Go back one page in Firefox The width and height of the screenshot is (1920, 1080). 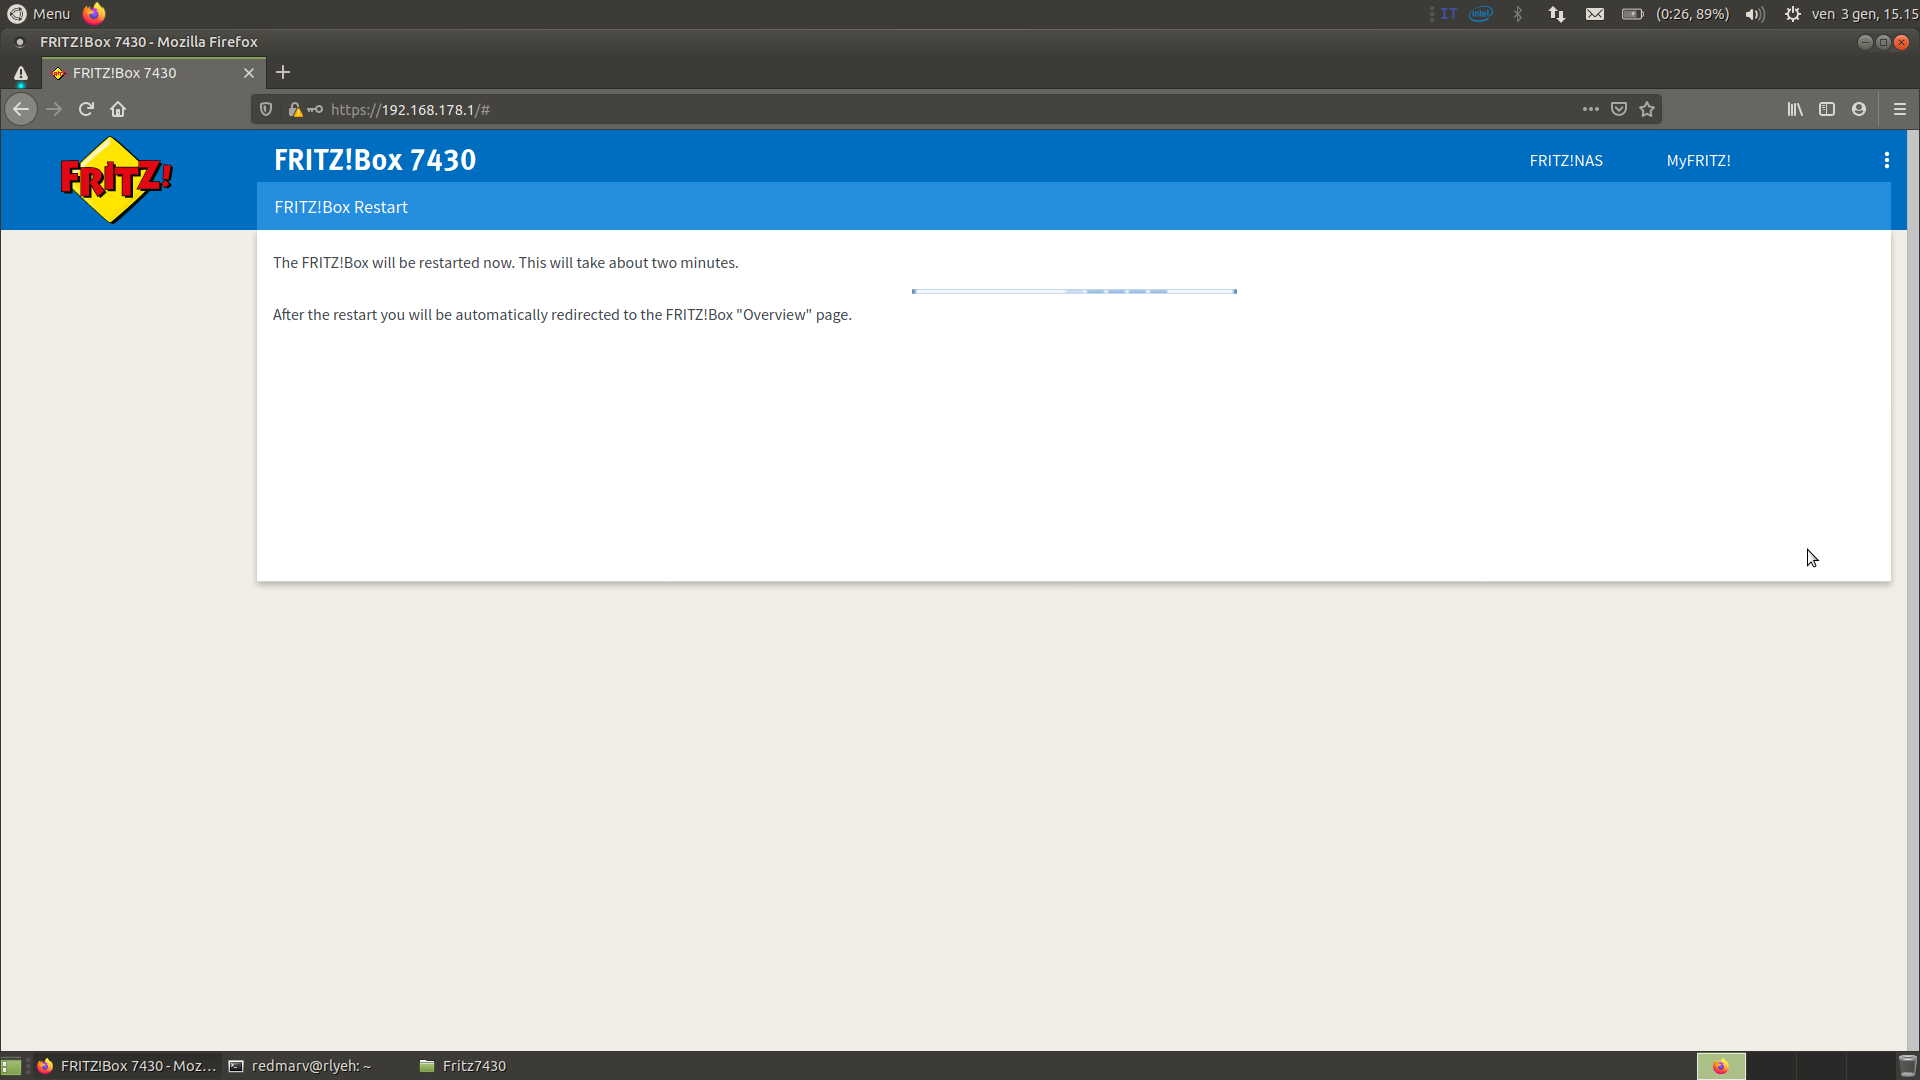click(21, 109)
